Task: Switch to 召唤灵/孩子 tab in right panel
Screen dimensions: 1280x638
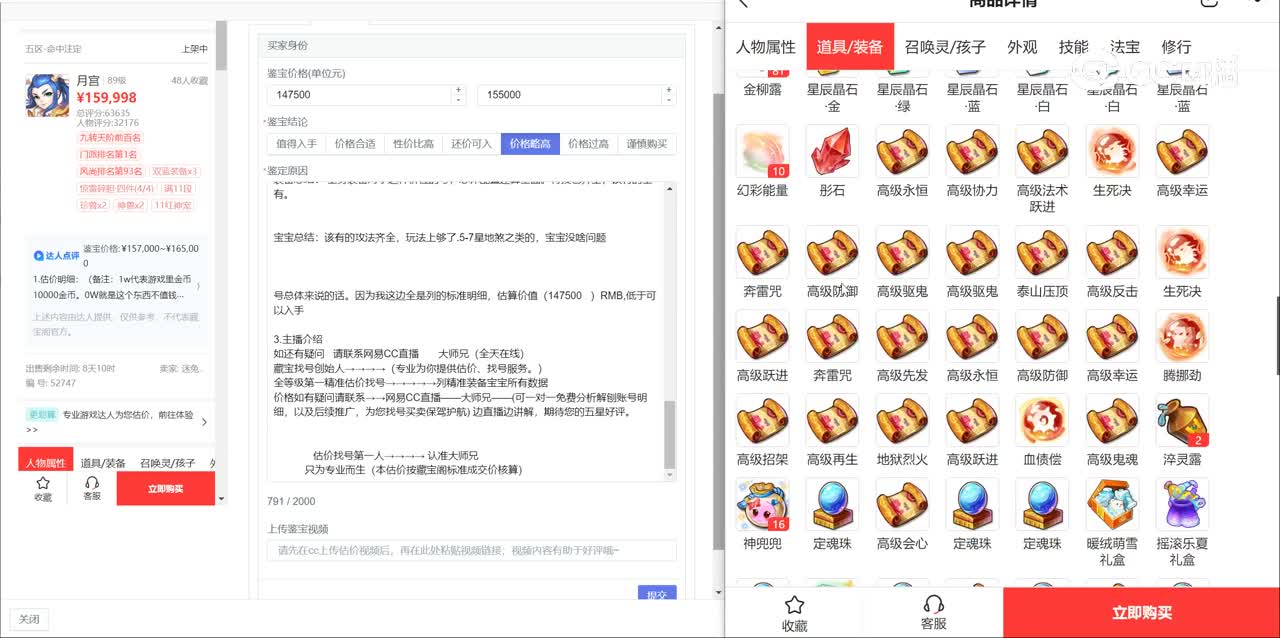Action: [x=945, y=47]
